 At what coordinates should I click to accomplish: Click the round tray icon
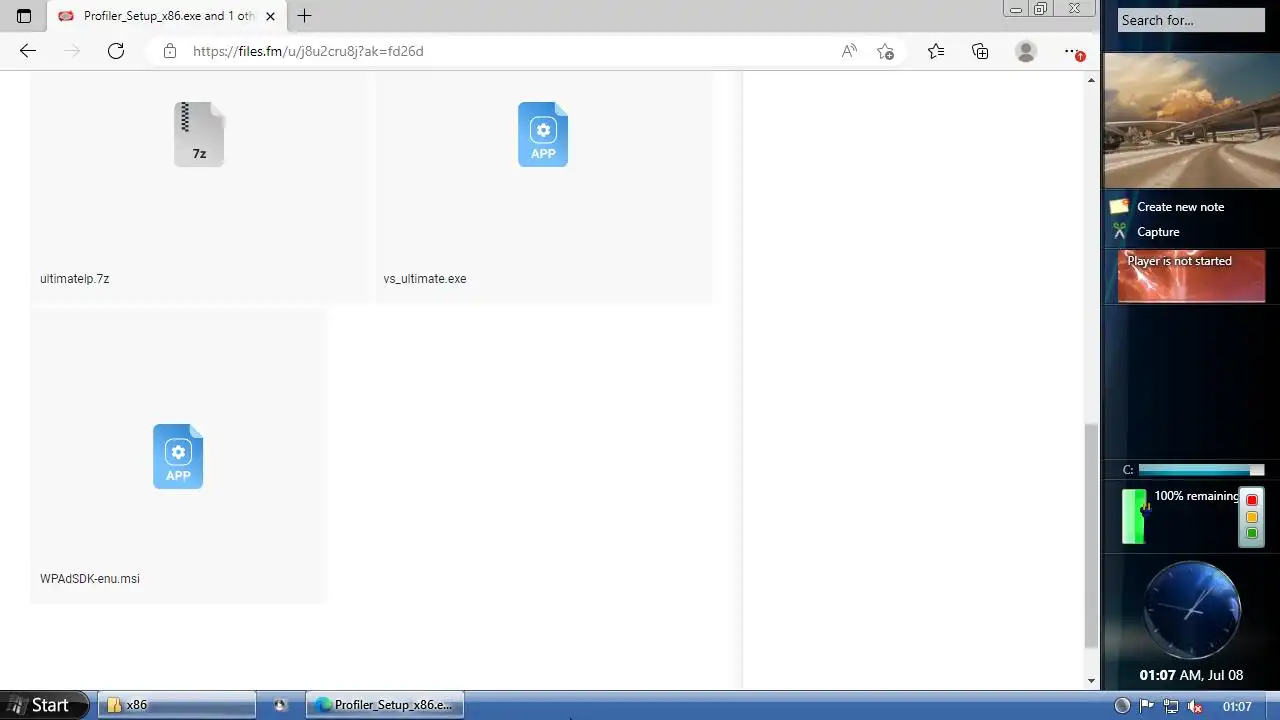pos(1122,706)
